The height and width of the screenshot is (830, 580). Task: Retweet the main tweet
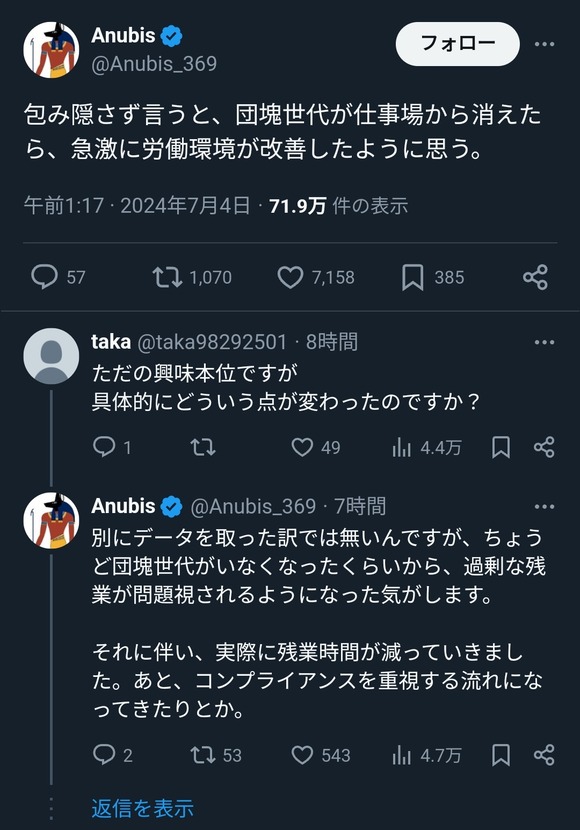tap(166, 277)
